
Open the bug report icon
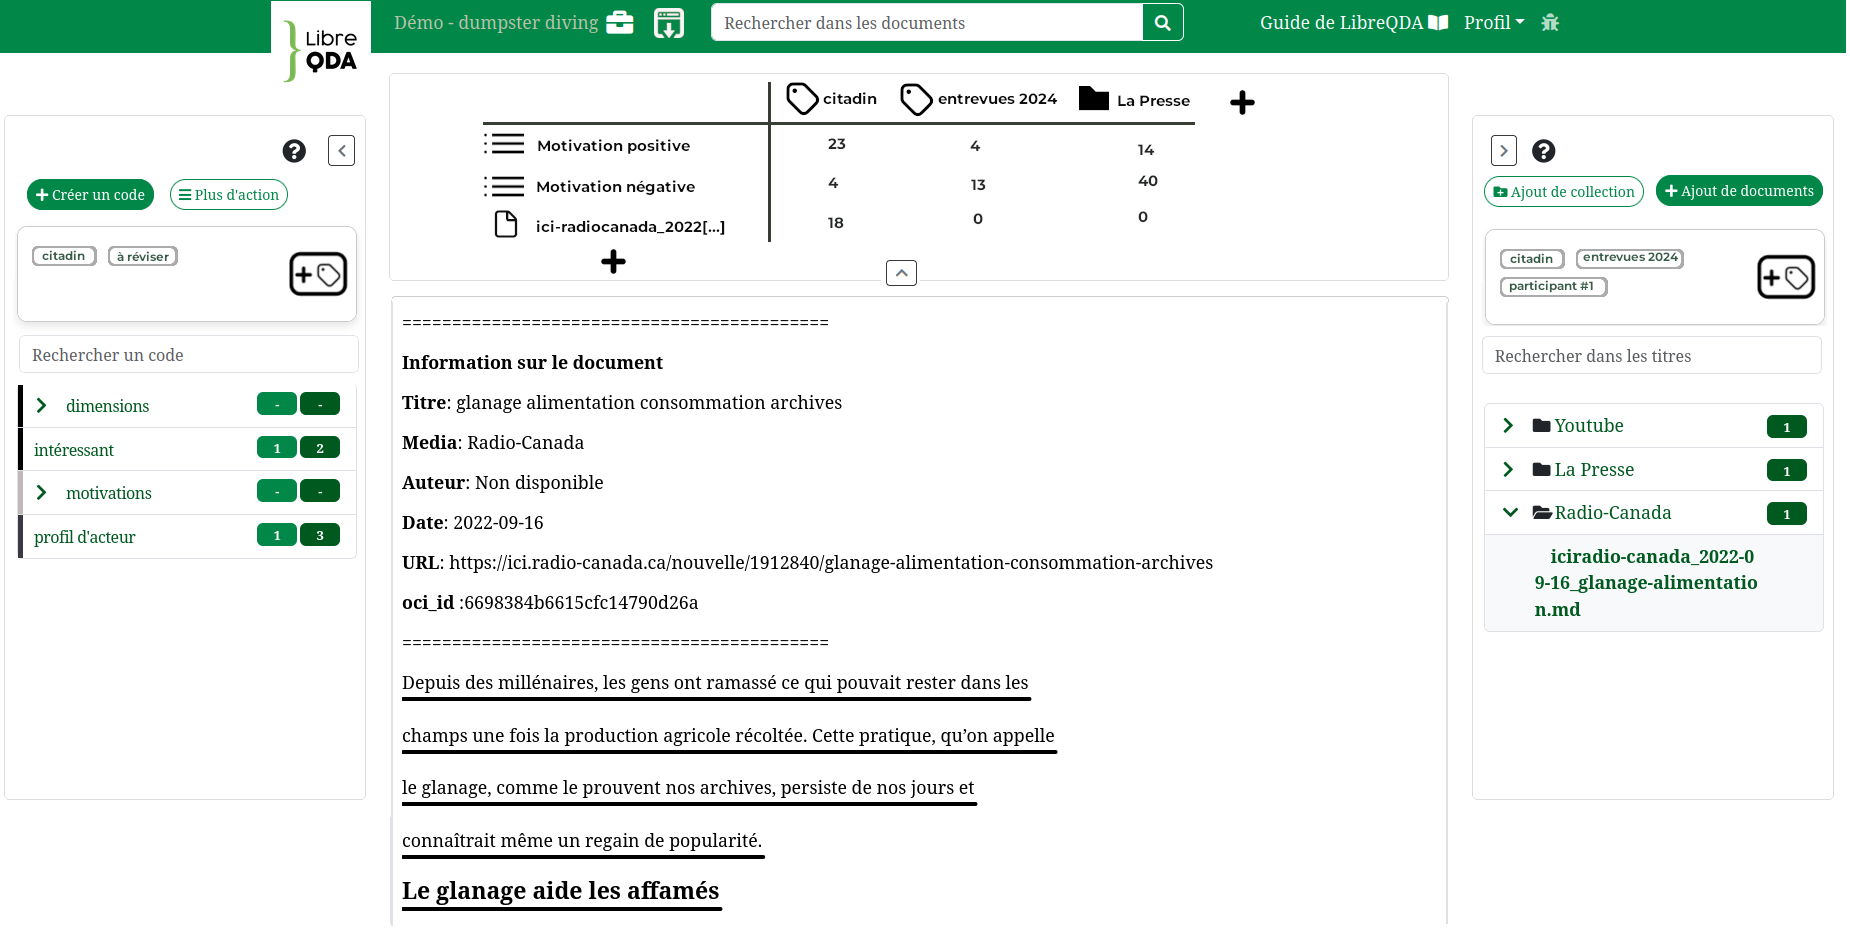point(1550,22)
